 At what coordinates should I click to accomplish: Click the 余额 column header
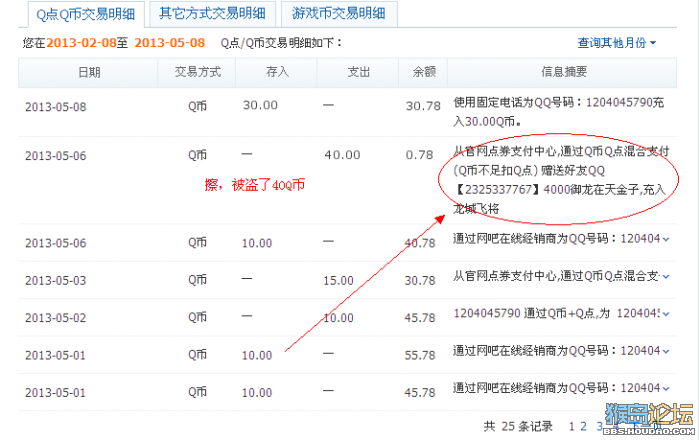[x=424, y=72]
